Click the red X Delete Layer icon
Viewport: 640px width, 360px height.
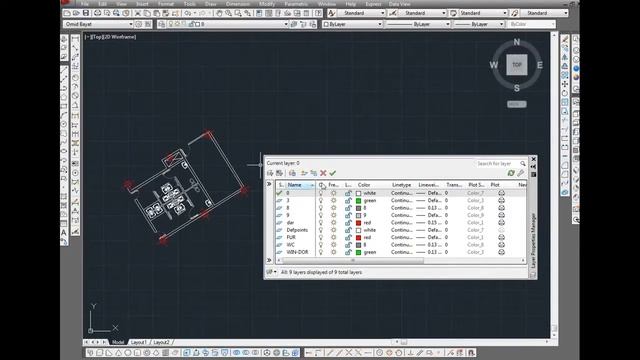pos(323,173)
